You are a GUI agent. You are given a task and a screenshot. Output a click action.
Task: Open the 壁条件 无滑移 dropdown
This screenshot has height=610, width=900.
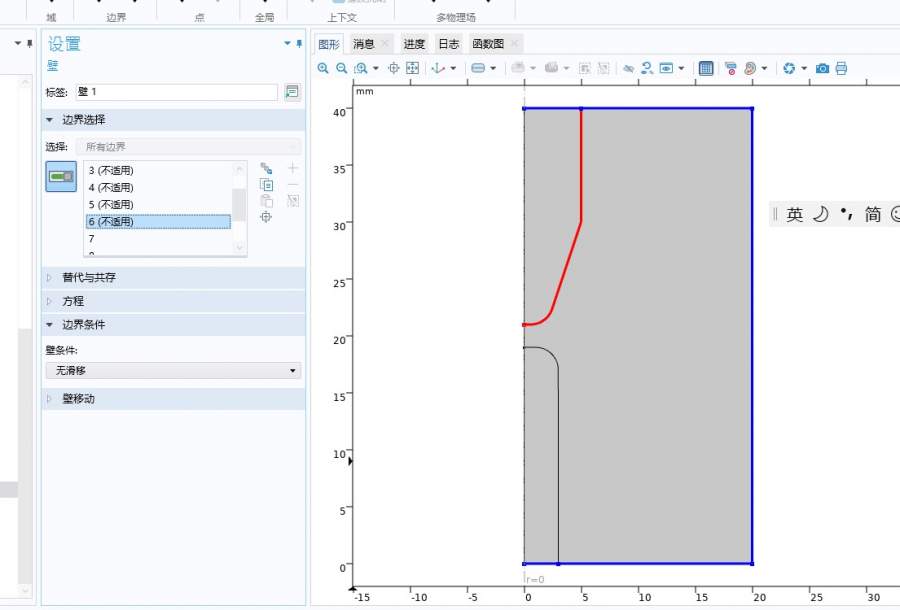tap(173, 370)
